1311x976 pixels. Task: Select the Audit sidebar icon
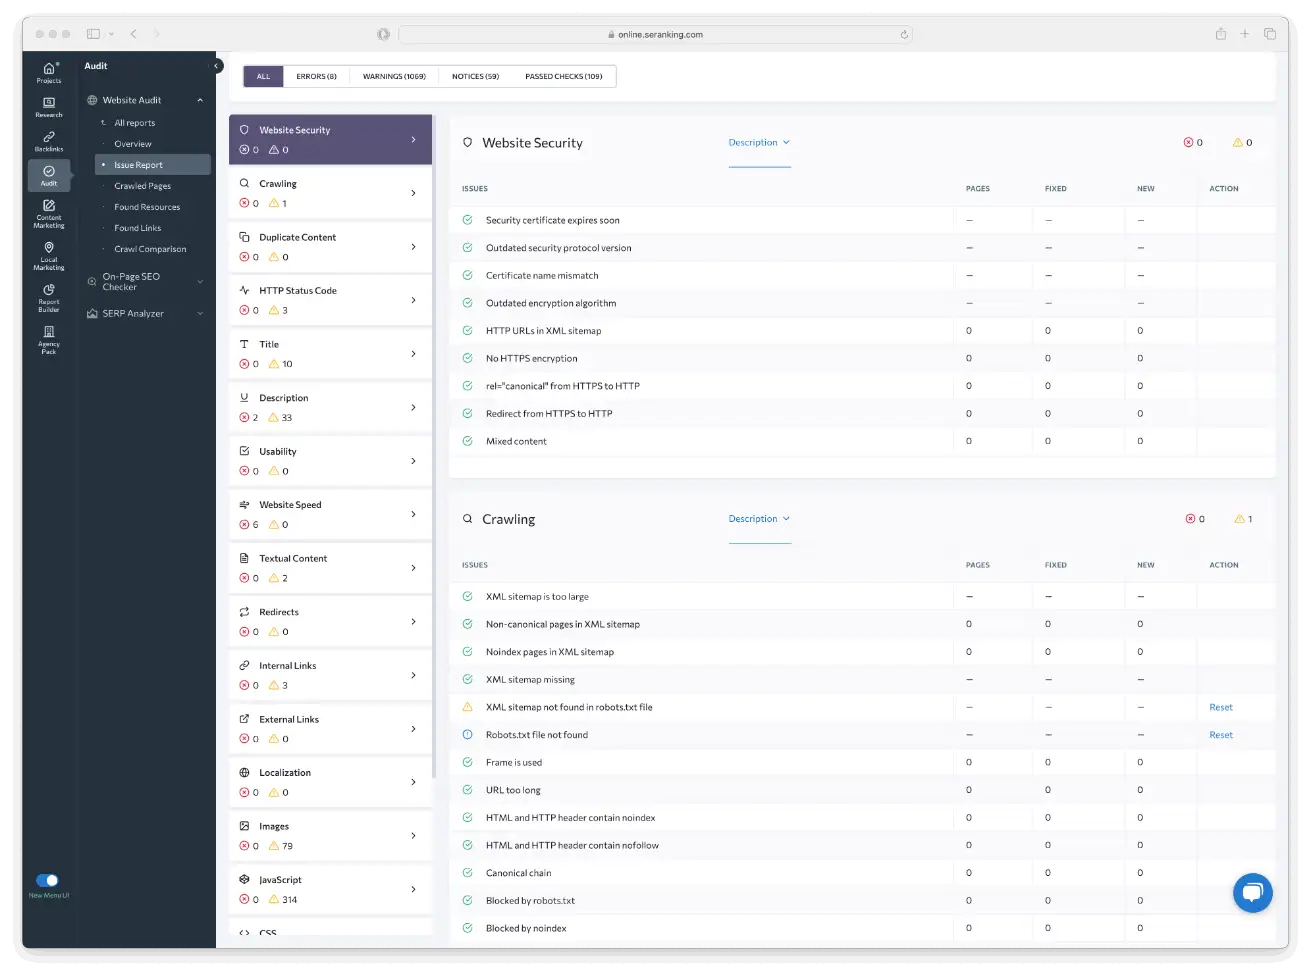[48, 174]
